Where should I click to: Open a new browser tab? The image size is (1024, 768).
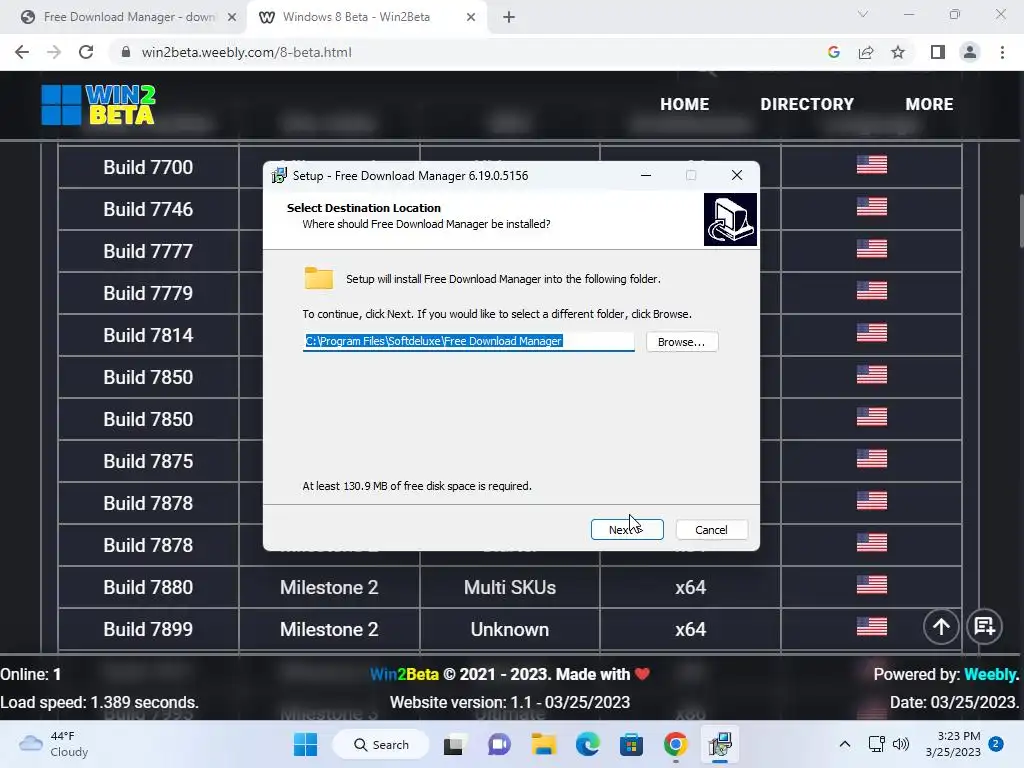pyautogui.click(x=509, y=17)
